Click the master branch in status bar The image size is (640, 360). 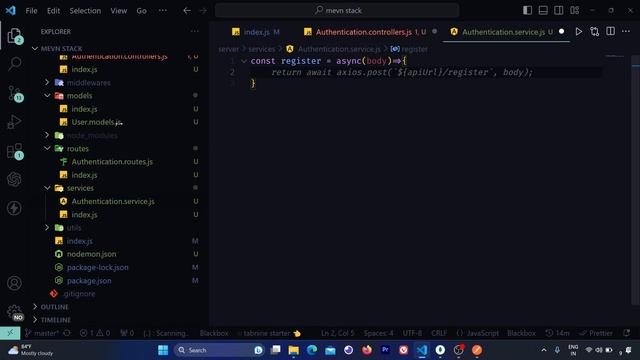click(x=42, y=333)
